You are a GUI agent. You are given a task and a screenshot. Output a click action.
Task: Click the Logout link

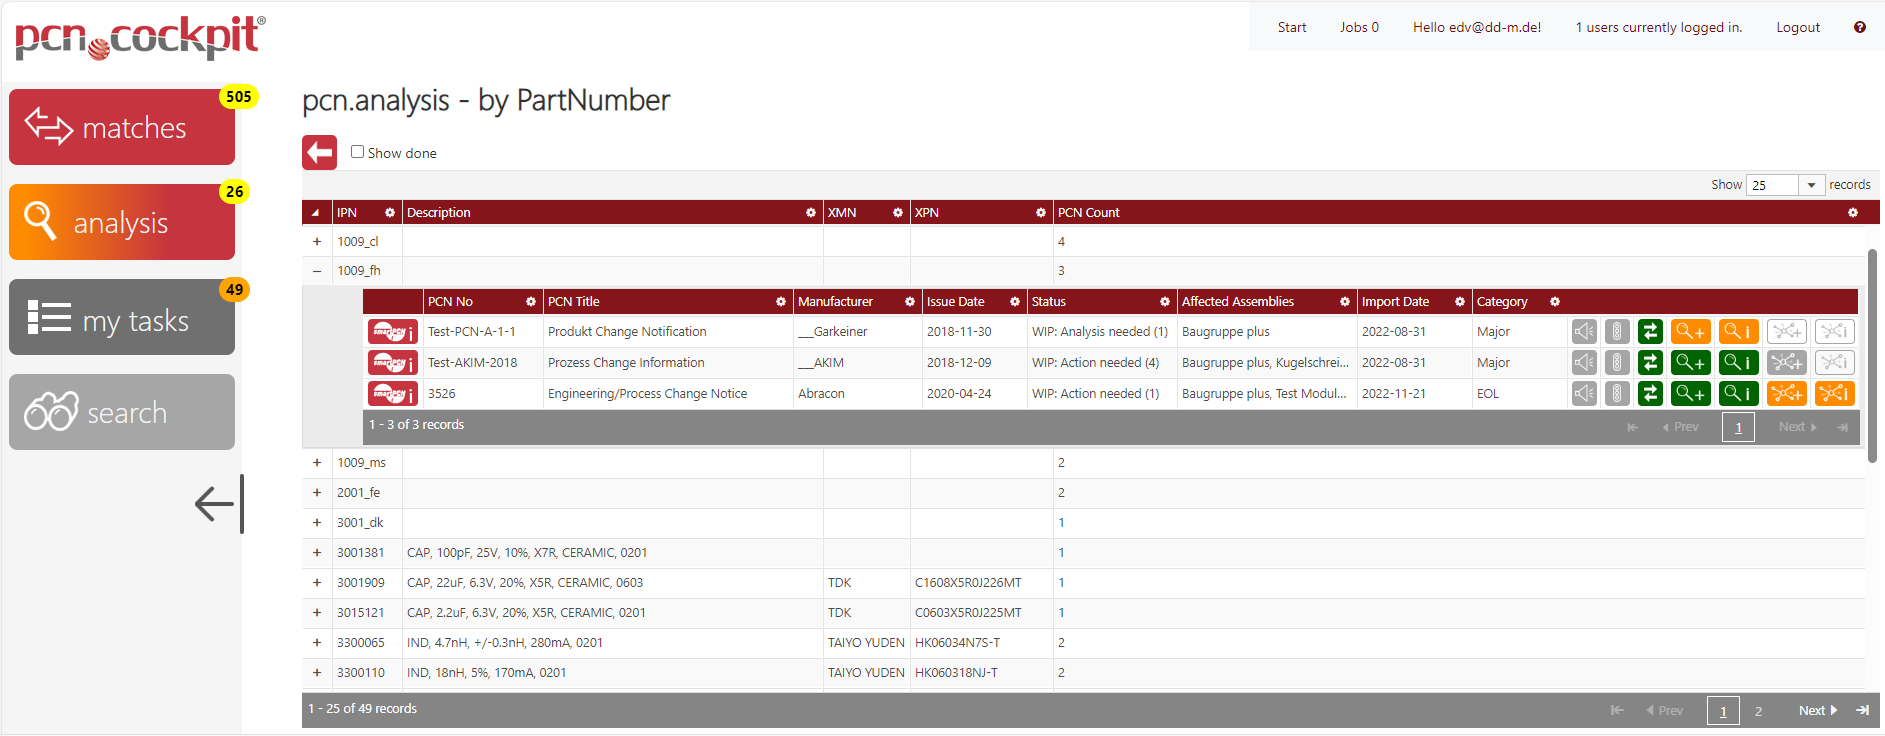coord(1797,27)
